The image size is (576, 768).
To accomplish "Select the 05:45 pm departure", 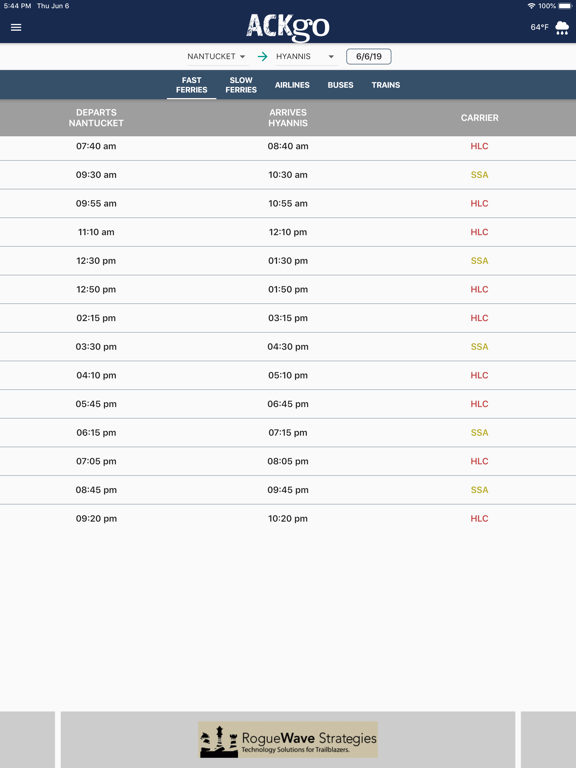I will point(96,404).
